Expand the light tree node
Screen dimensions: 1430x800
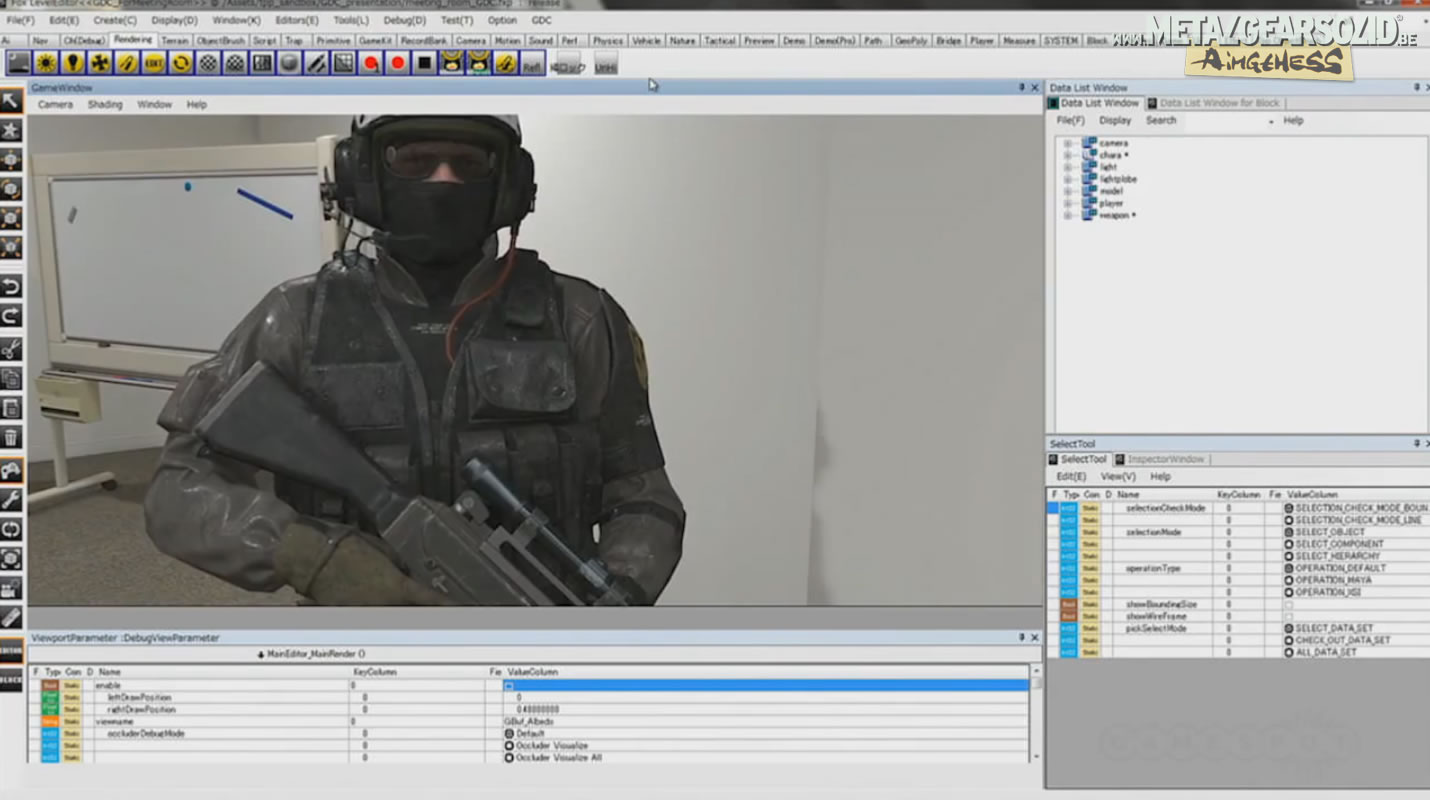pos(1067,167)
